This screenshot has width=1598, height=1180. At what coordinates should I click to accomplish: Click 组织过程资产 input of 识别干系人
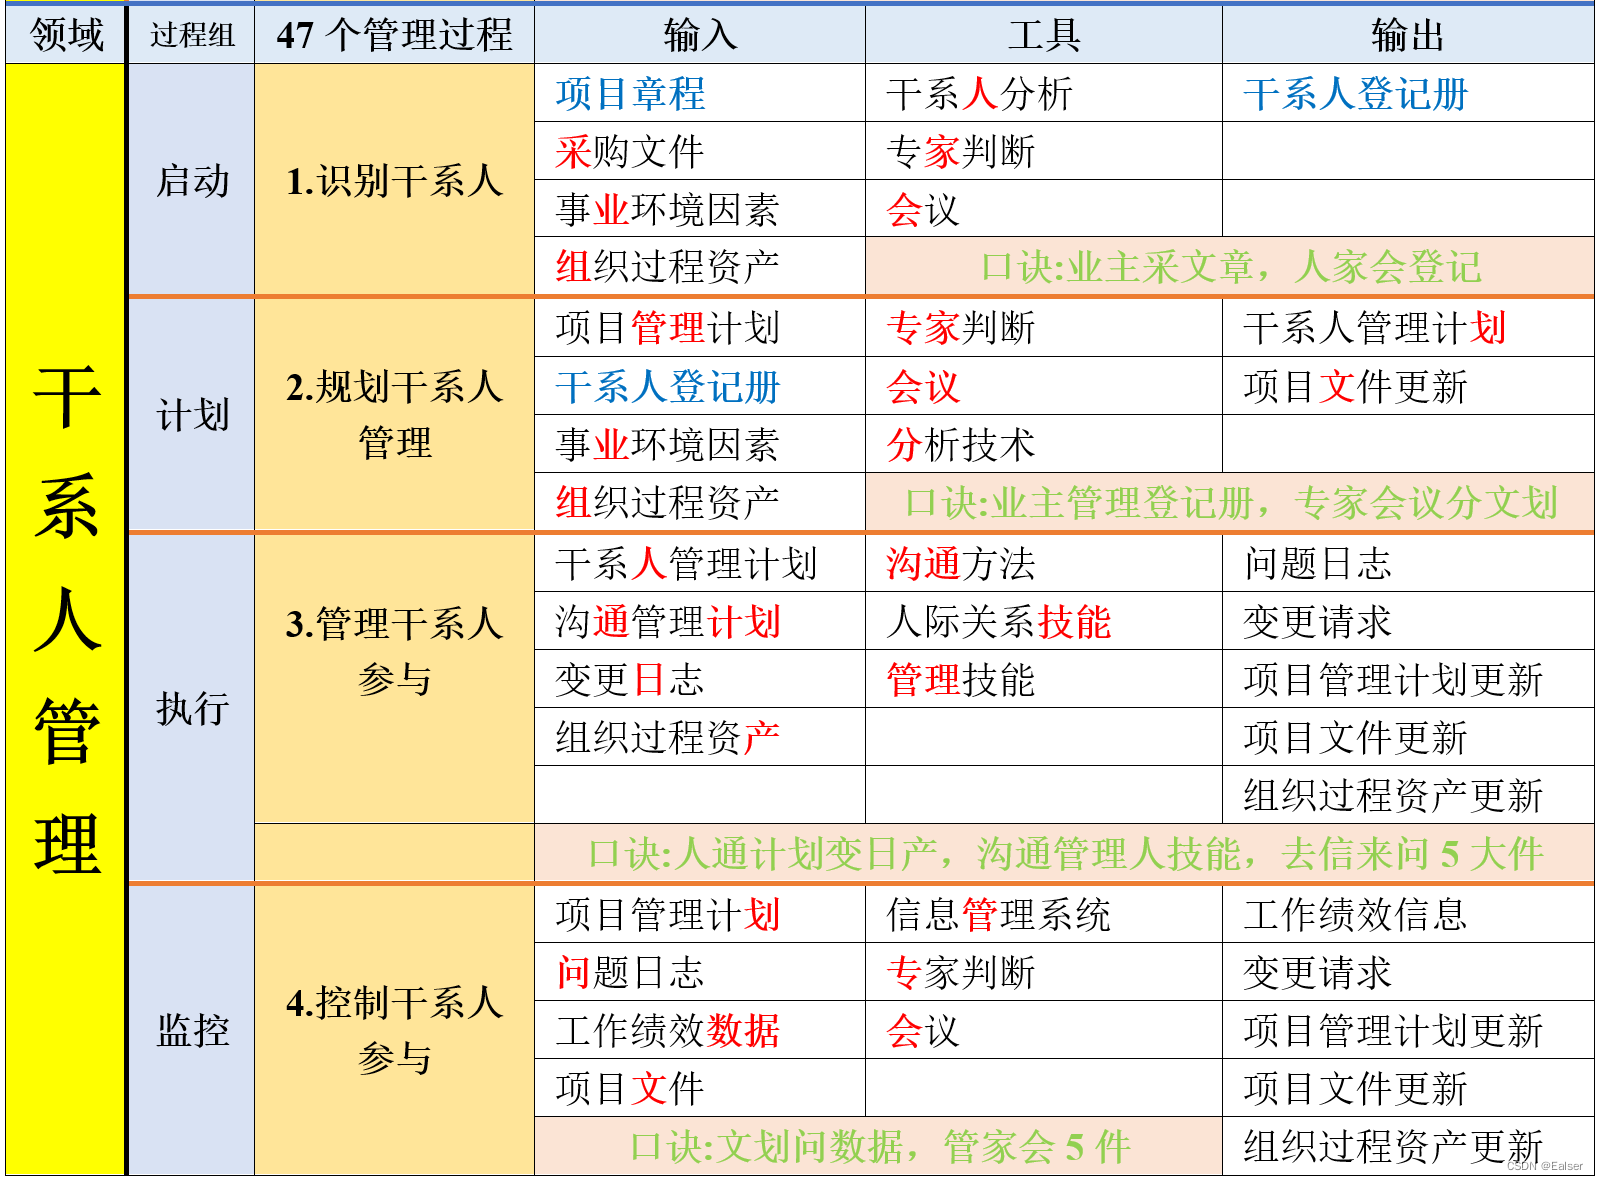coord(700,267)
